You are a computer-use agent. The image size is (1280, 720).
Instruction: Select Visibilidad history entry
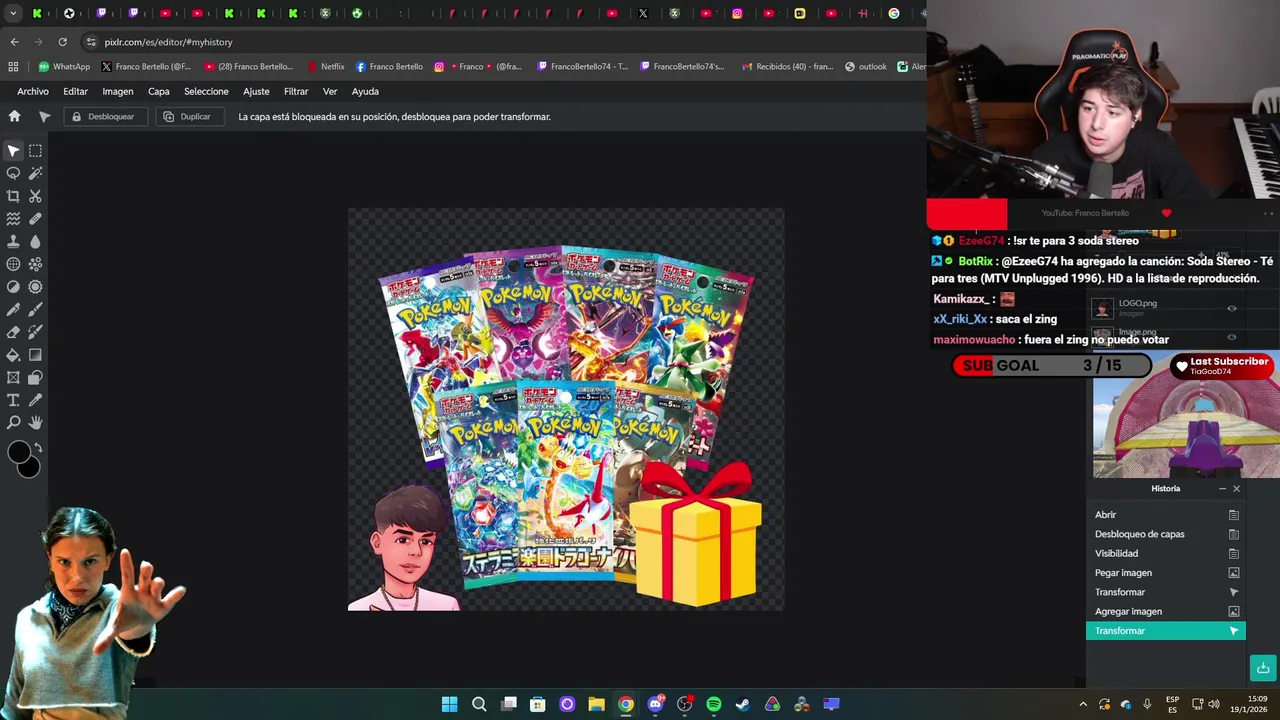click(x=1166, y=553)
